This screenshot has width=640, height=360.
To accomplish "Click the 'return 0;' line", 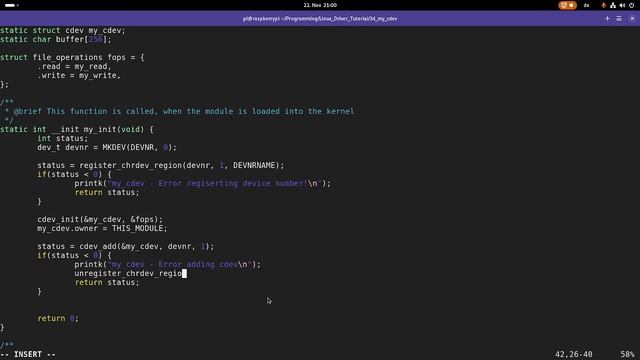I will click(x=58, y=318).
